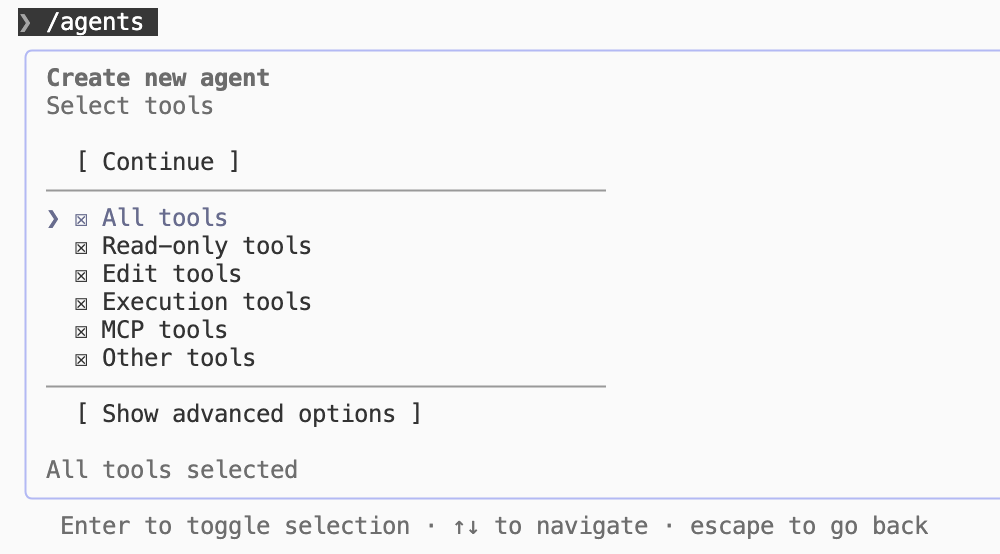1000x554 pixels.
Task: Click the All tools selected status text
Action: 172,470
